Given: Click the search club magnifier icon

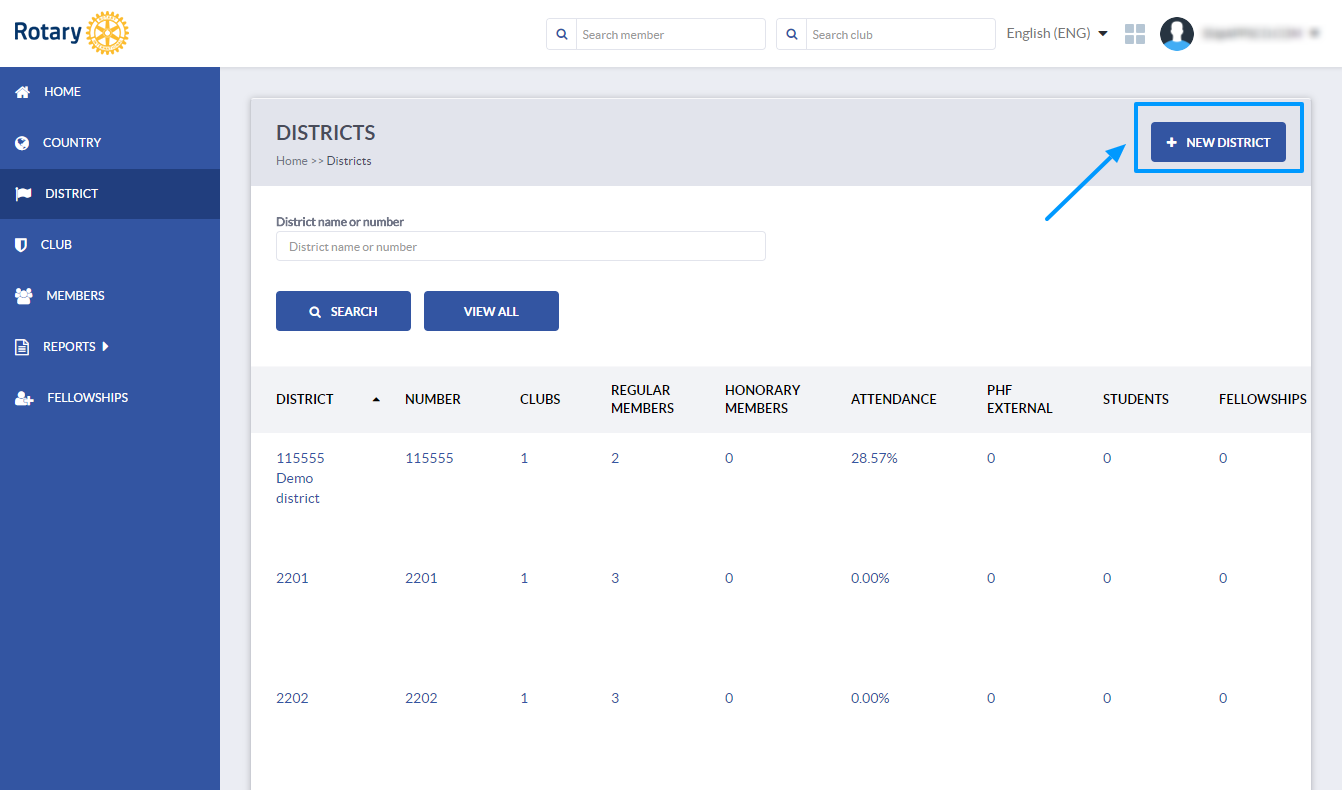Looking at the screenshot, I should point(791,34).
